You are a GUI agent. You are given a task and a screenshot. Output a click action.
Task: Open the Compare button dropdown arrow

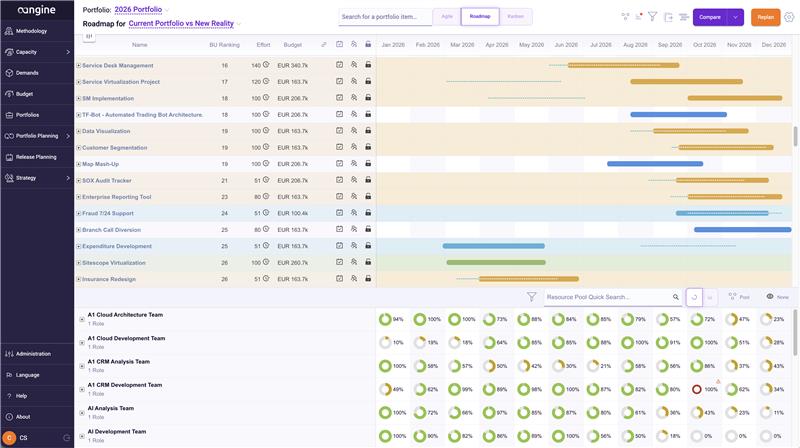point(735,17)
